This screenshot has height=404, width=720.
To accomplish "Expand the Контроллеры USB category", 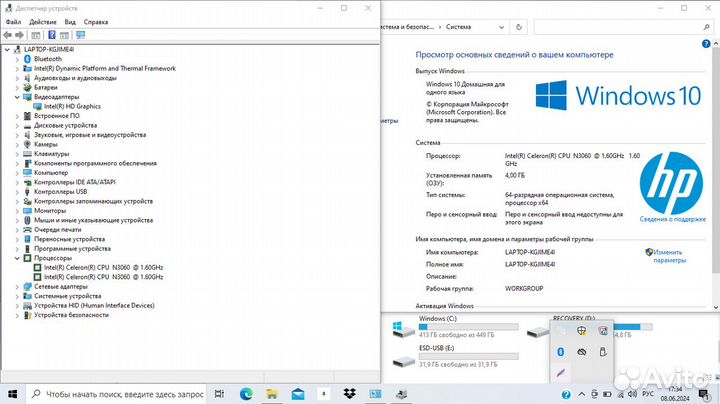I will click(x=17, y=191).
